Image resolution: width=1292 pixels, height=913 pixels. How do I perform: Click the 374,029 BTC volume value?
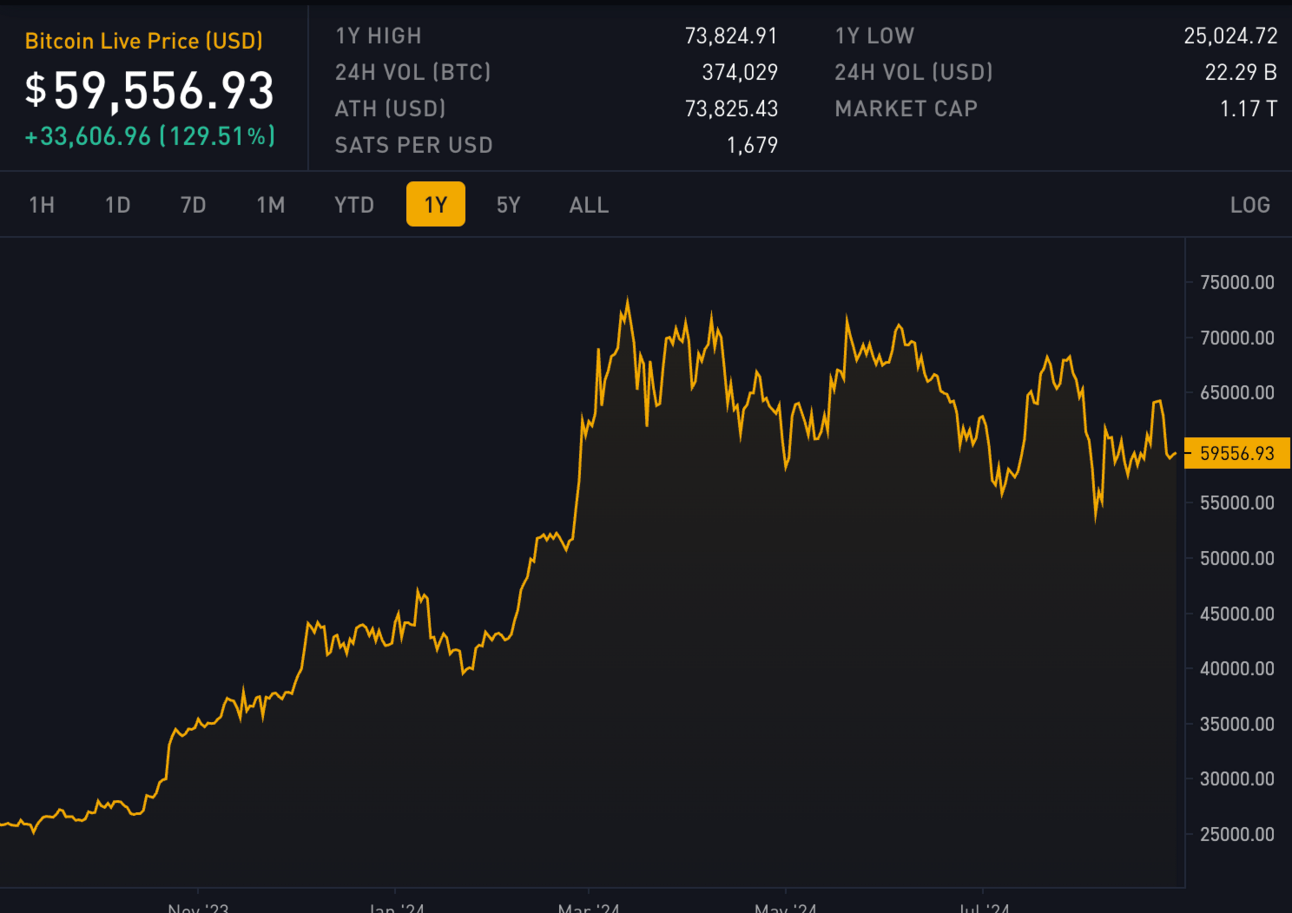pyautogui.click(x=740, y=72)
